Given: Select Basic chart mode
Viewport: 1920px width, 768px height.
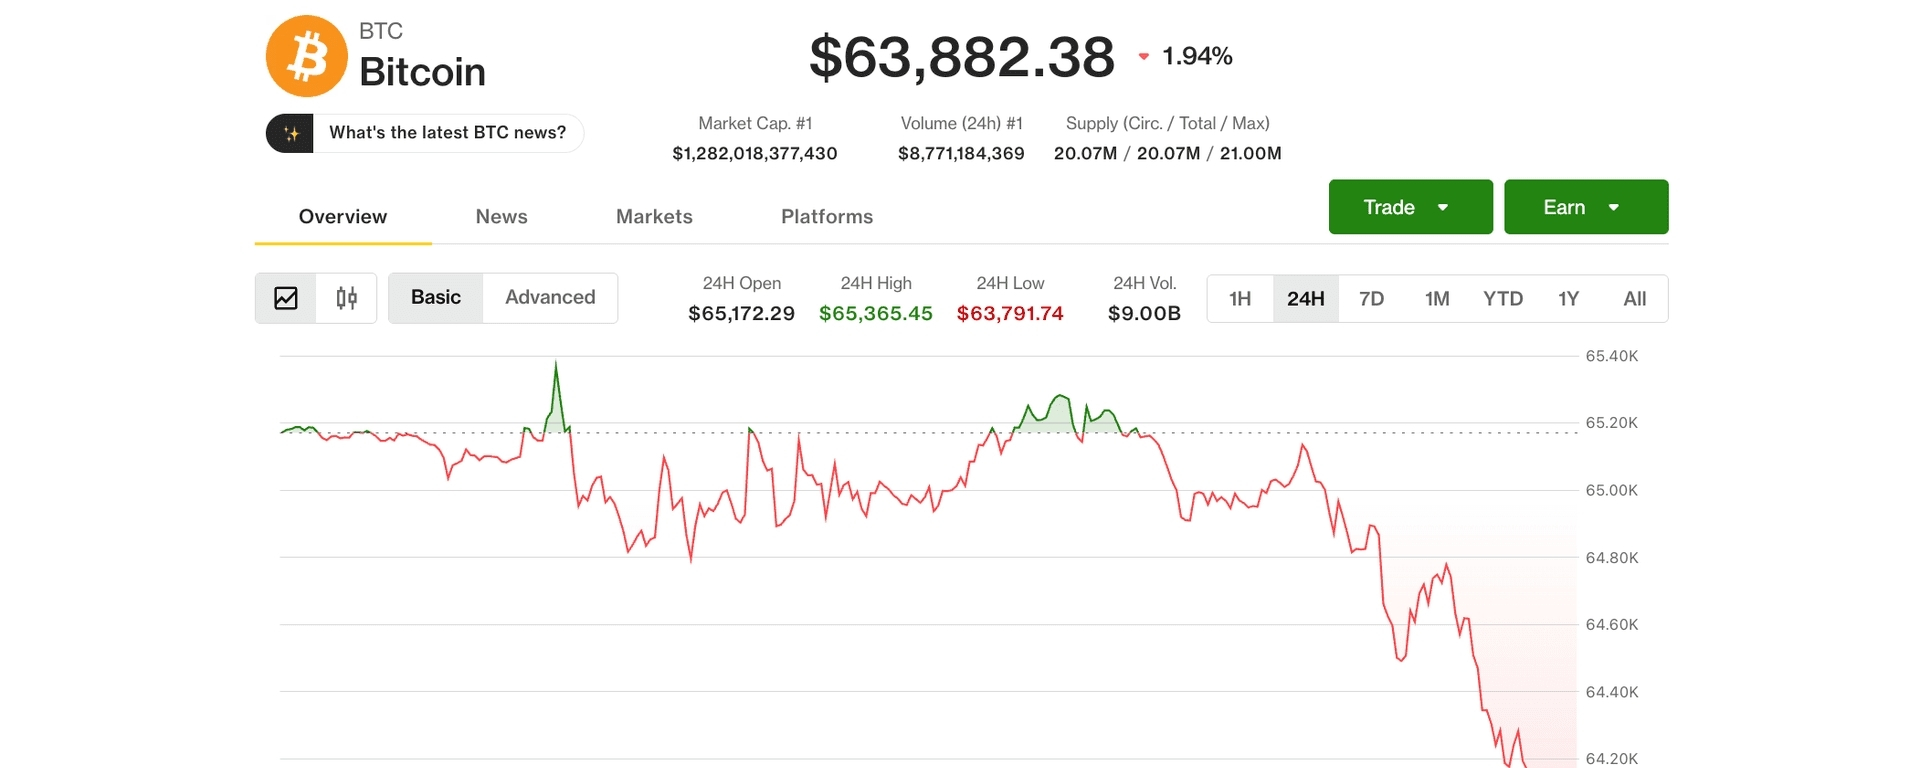Looking at the screenshot, I should tap(436, 298).
